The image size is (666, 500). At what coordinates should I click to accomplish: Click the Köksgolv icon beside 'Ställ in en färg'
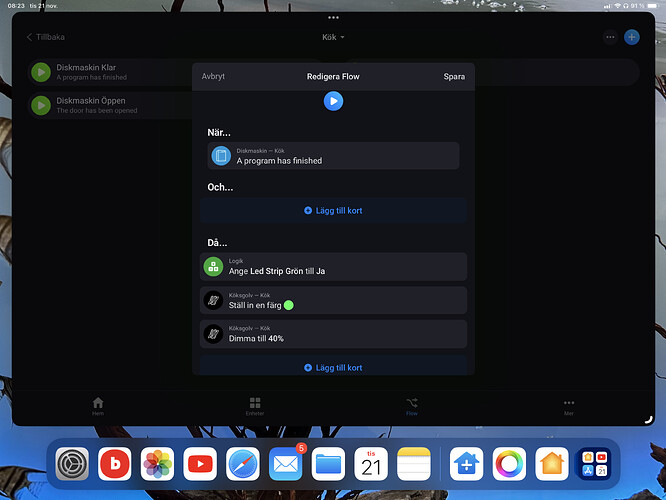213,300
